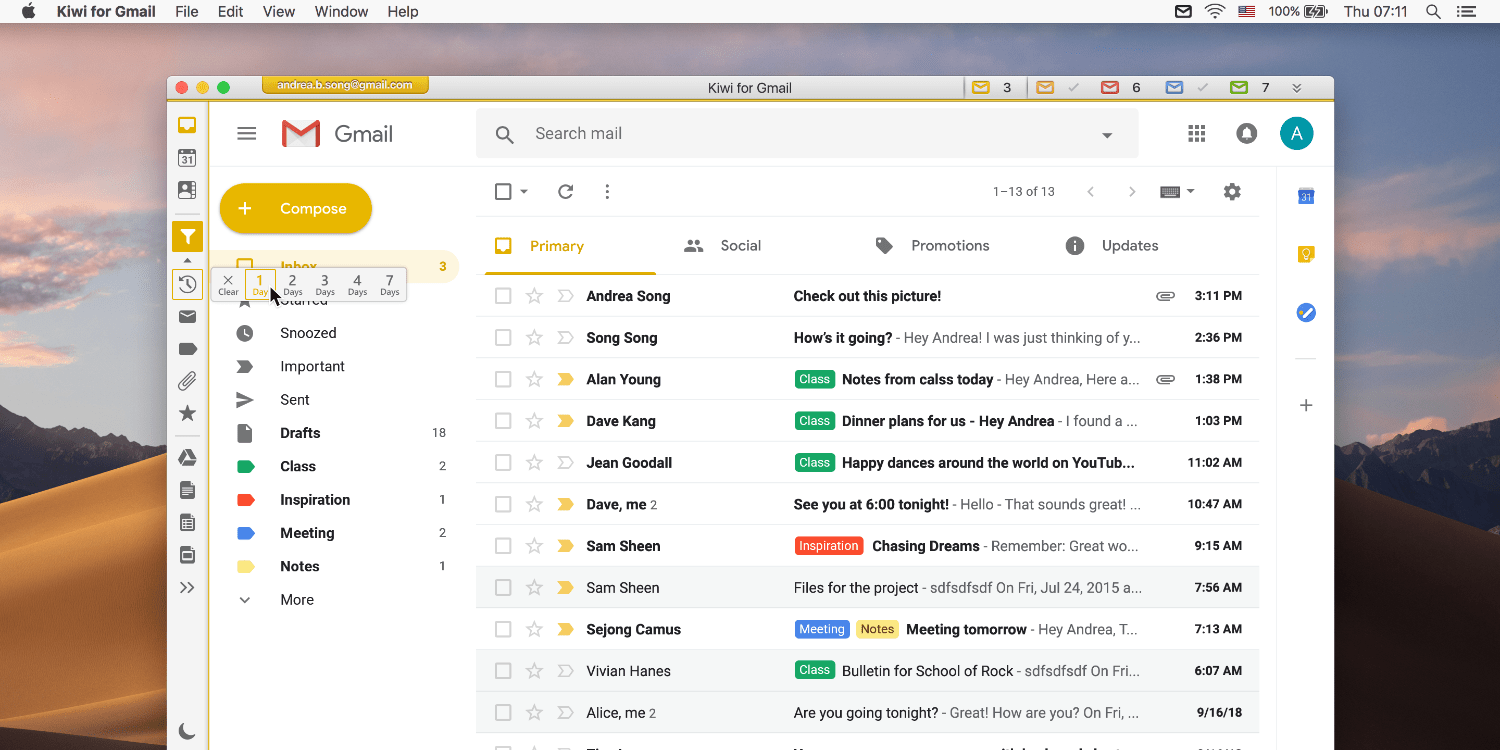Open the search options dropdown arrow

click(1106, 133)
